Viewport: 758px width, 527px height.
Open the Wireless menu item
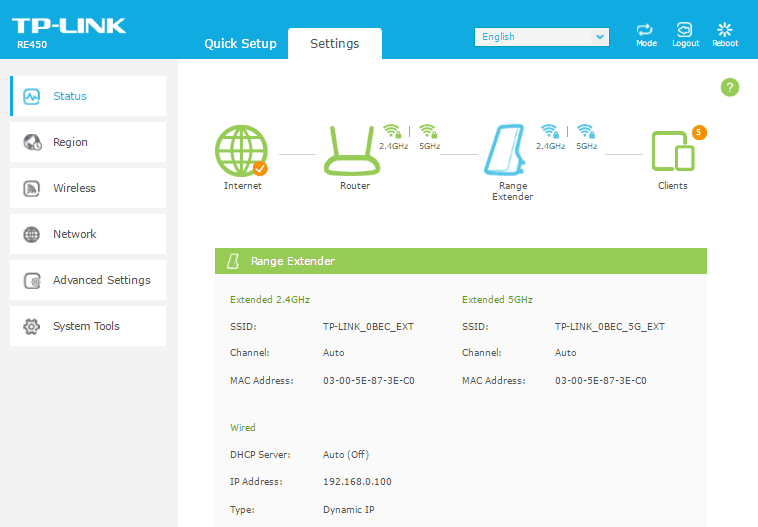pos(88,188)
